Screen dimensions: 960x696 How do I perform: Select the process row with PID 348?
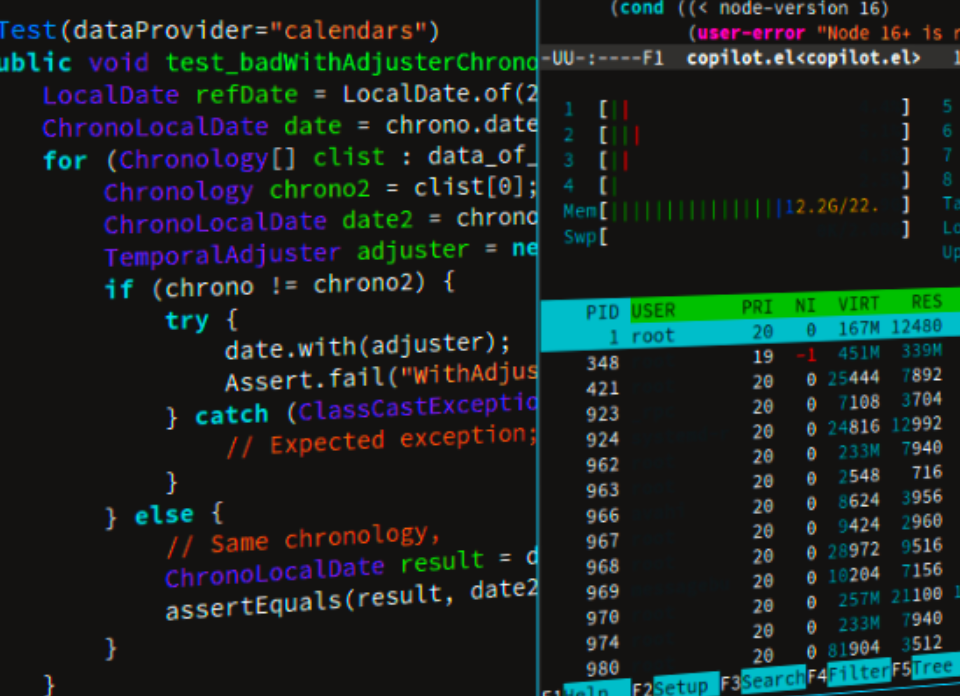click(751, 357)
